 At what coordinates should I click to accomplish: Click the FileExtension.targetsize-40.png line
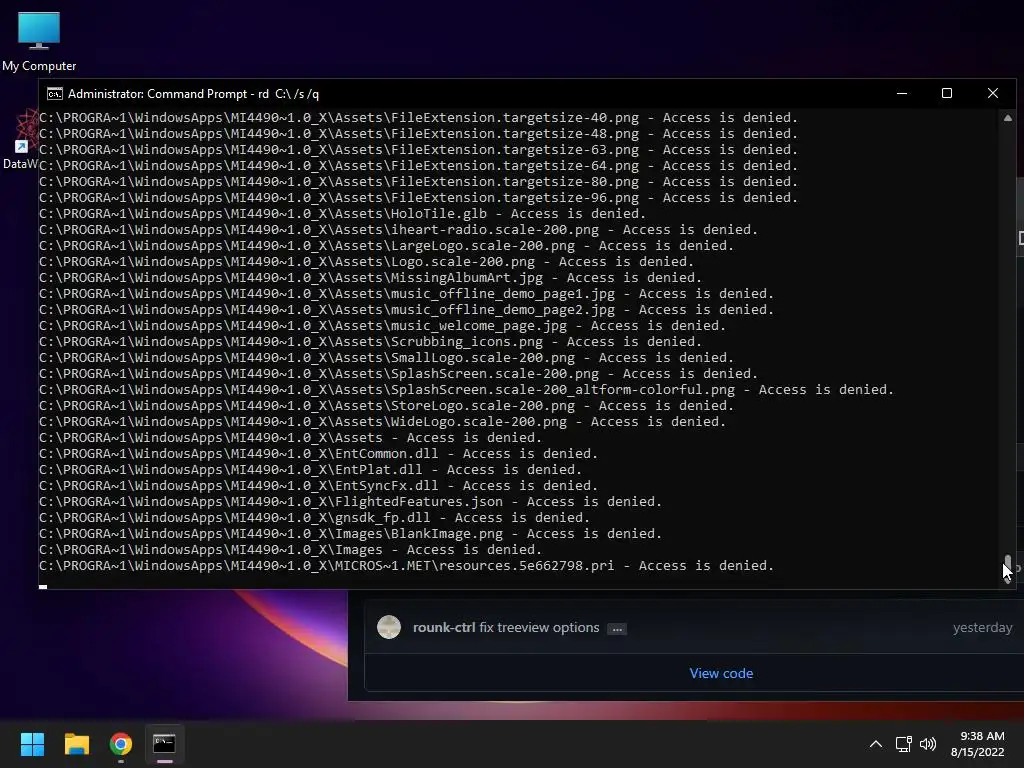pyautogui.click(x=419, y=118)
